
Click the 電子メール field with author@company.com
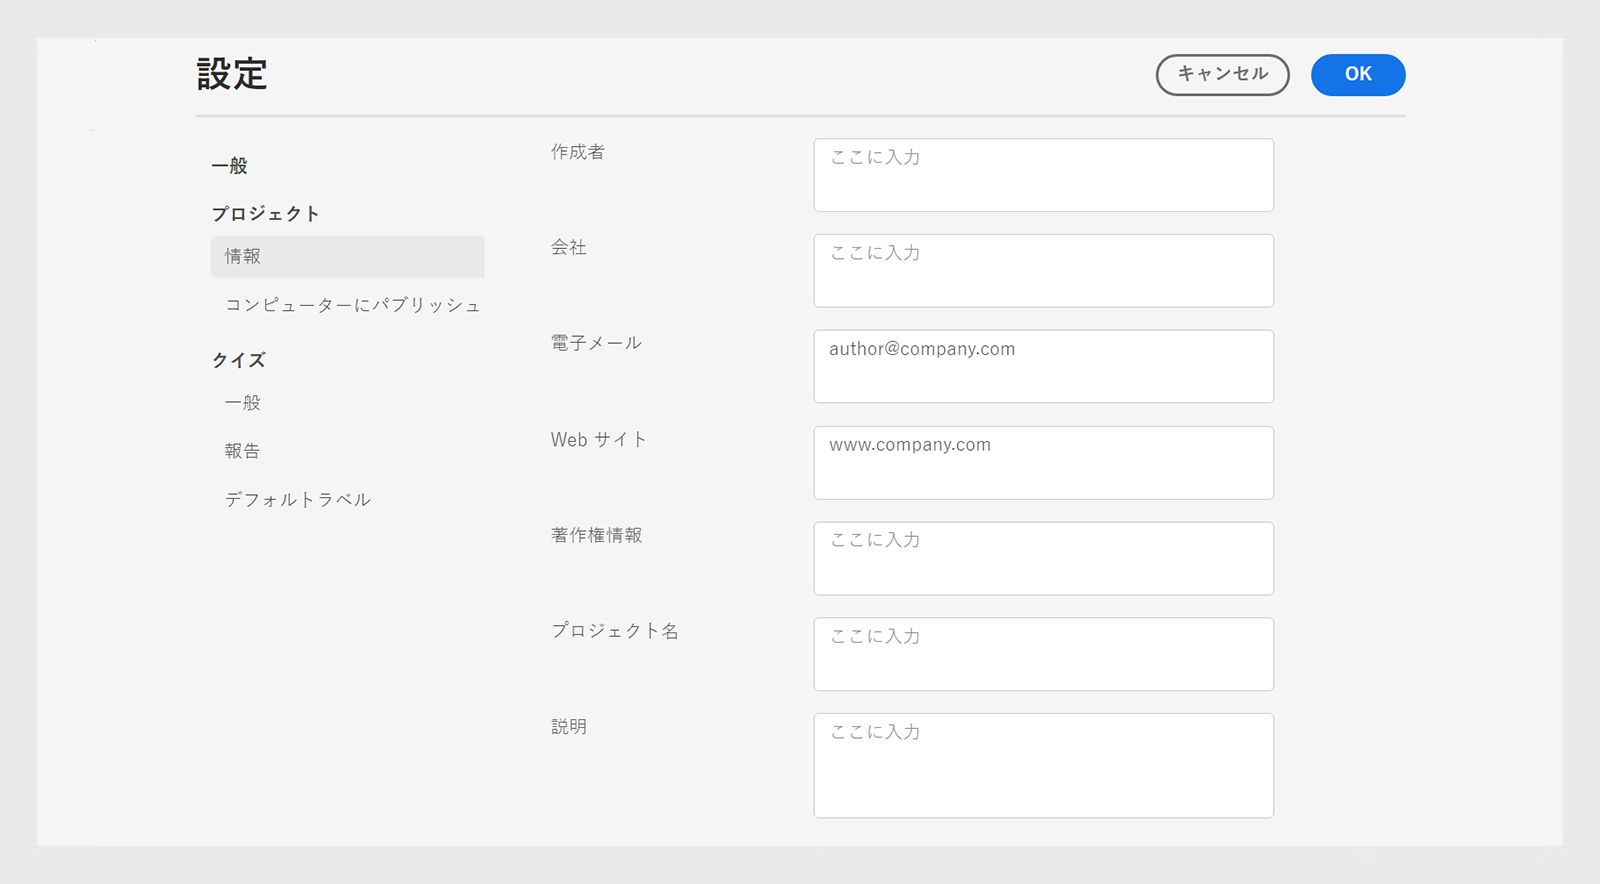pos(1043,367)
